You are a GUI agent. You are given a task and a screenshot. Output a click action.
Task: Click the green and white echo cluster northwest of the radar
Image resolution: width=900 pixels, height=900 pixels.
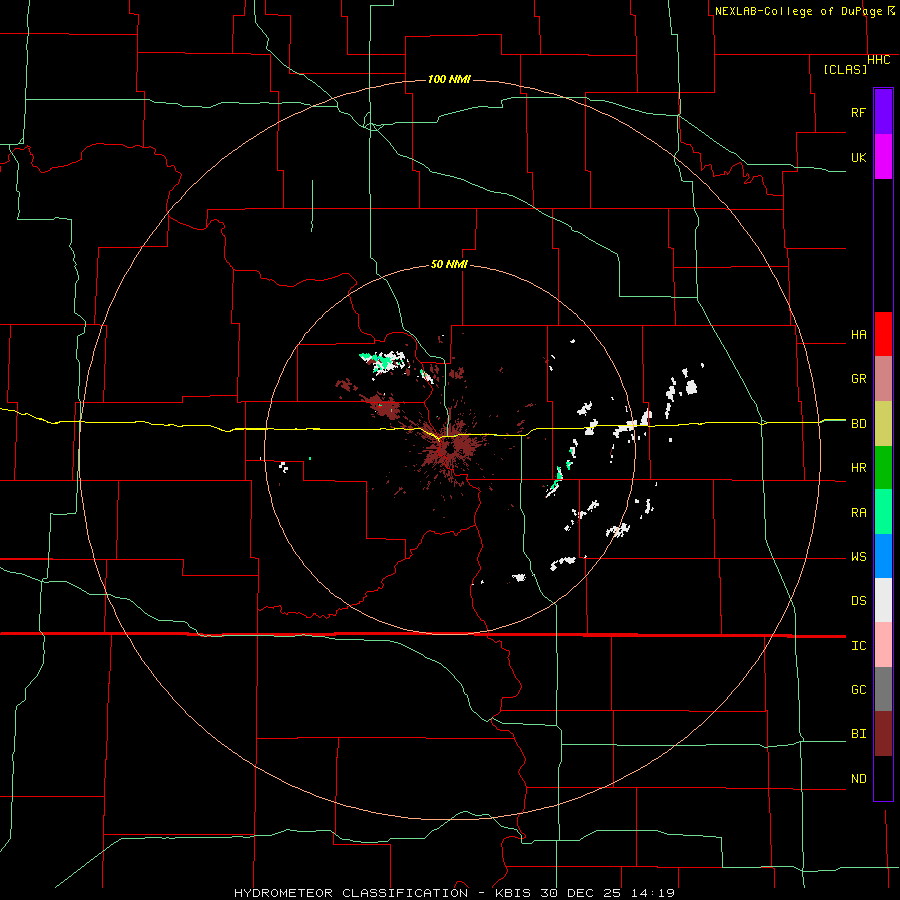click(x=383, y=361)
